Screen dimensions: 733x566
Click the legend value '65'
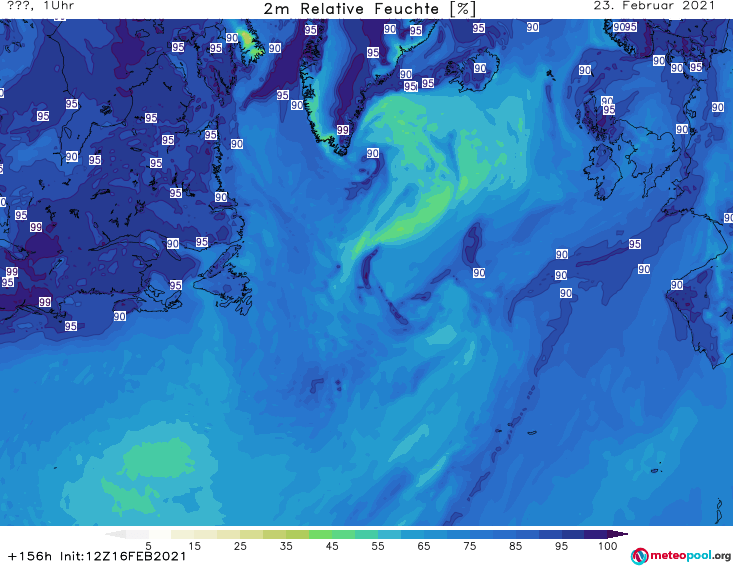[x=424, y=546]
